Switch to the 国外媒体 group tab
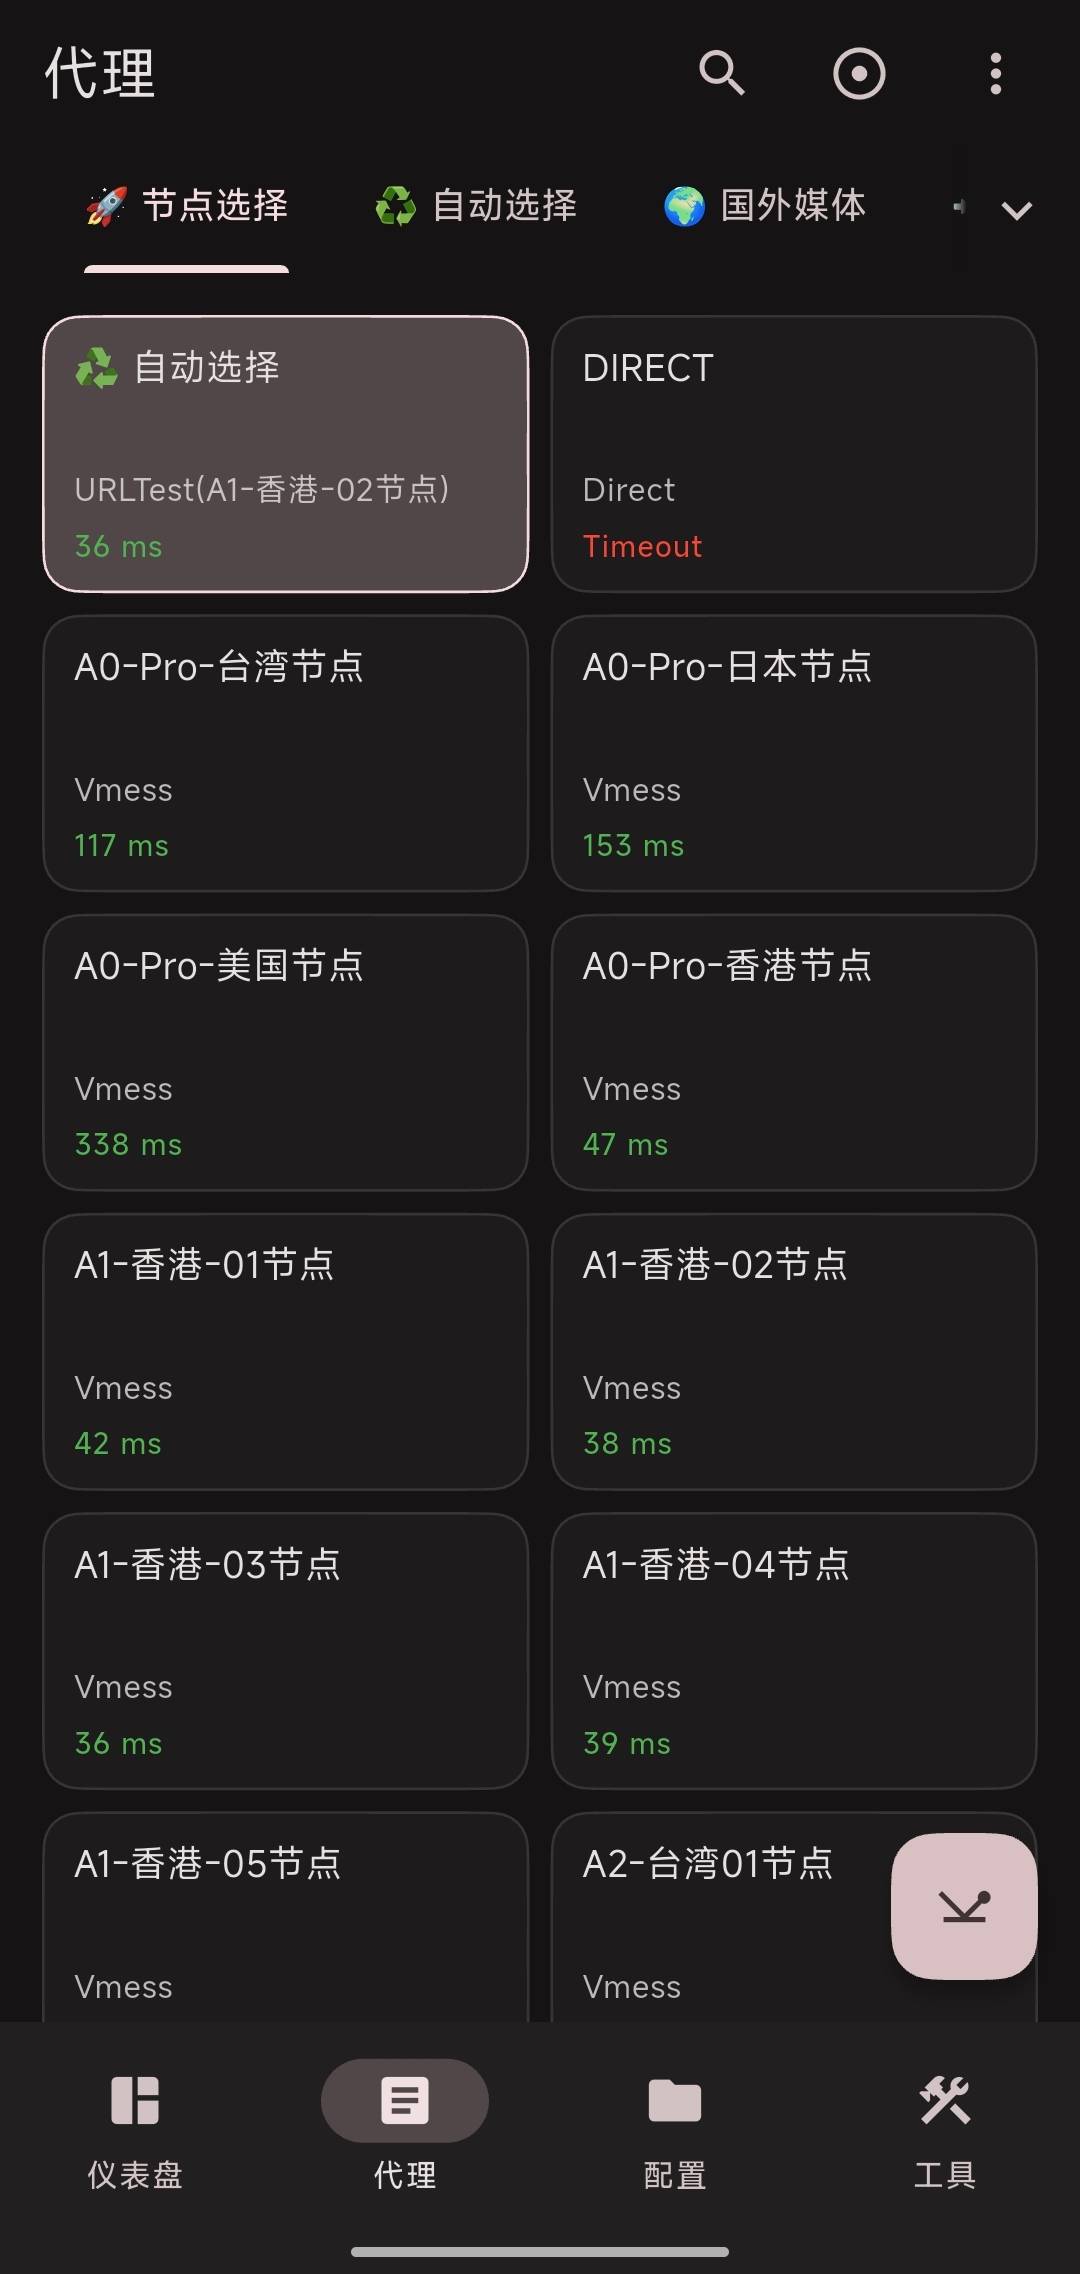Image resolution: width=1080 pixels, height=2274 pixels. tap(765, 206)
